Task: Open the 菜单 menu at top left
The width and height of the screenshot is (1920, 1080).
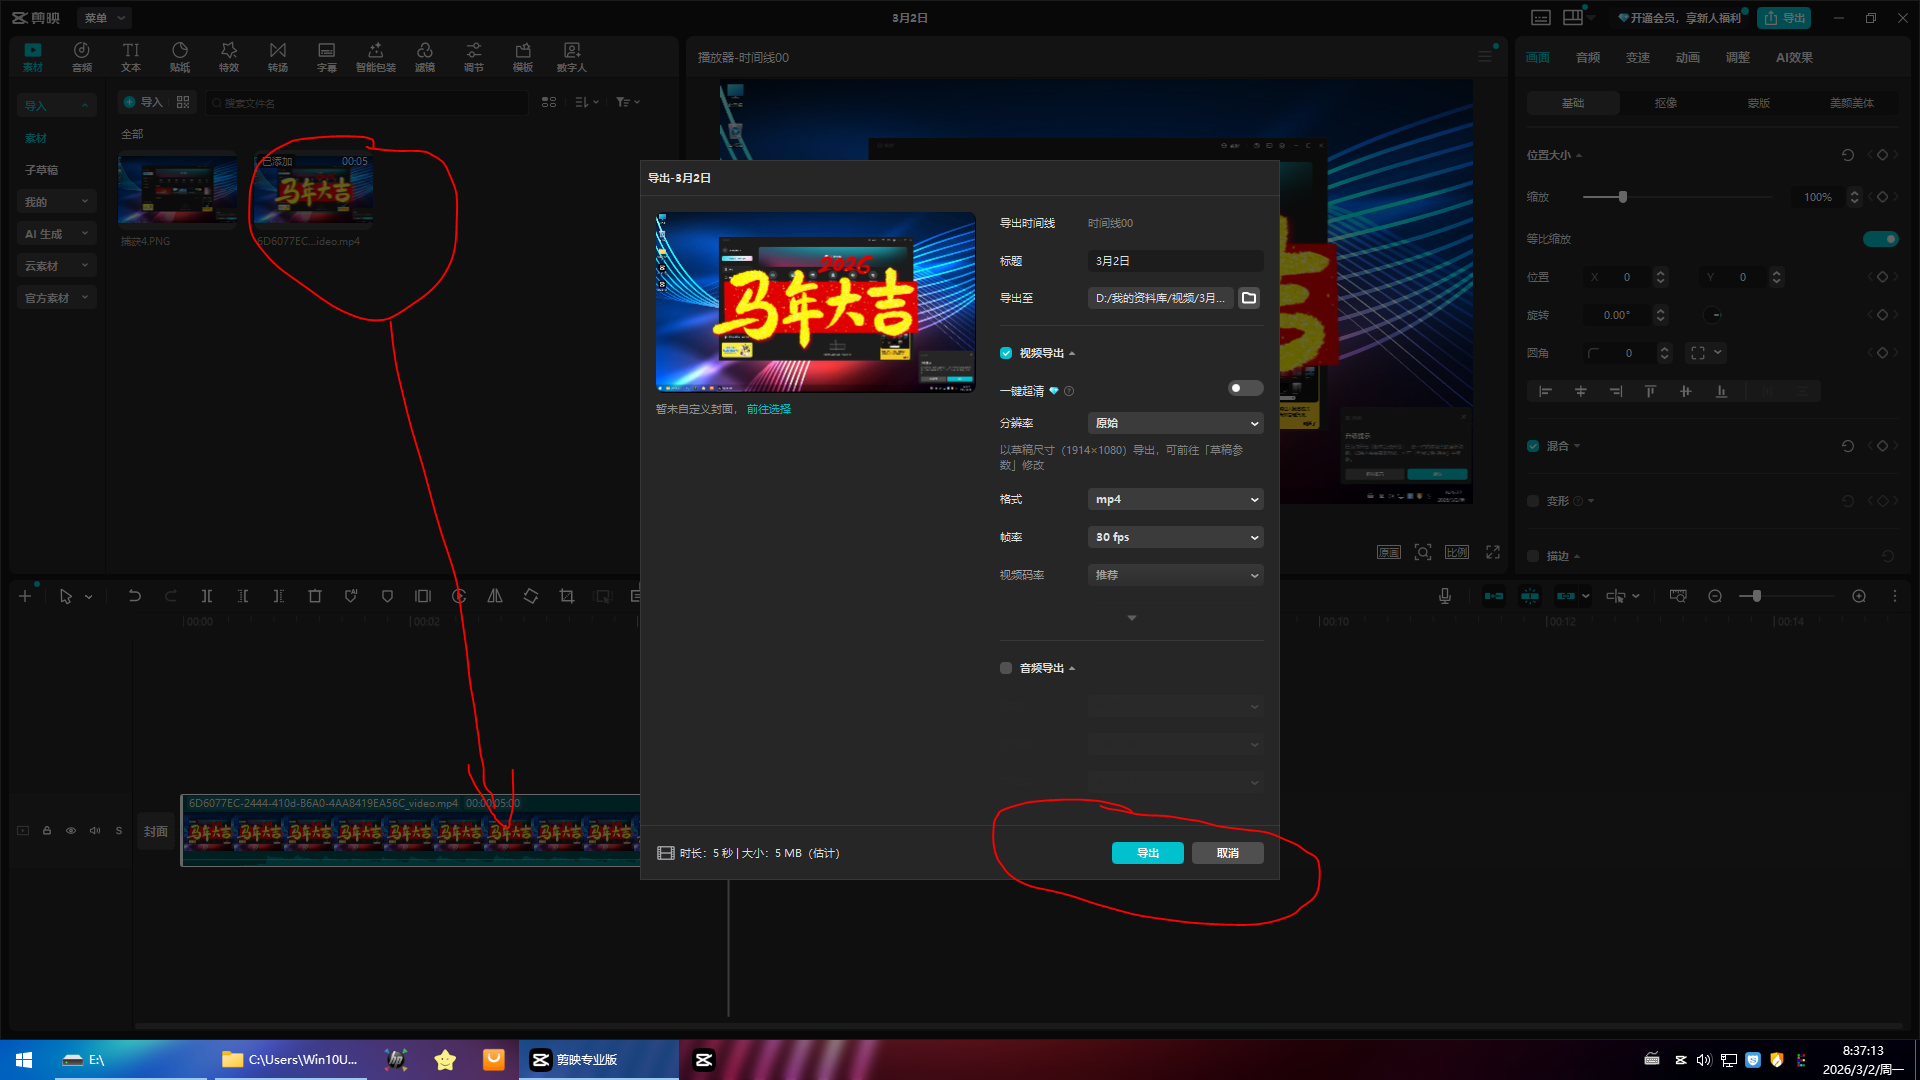Action: point(104,18)
